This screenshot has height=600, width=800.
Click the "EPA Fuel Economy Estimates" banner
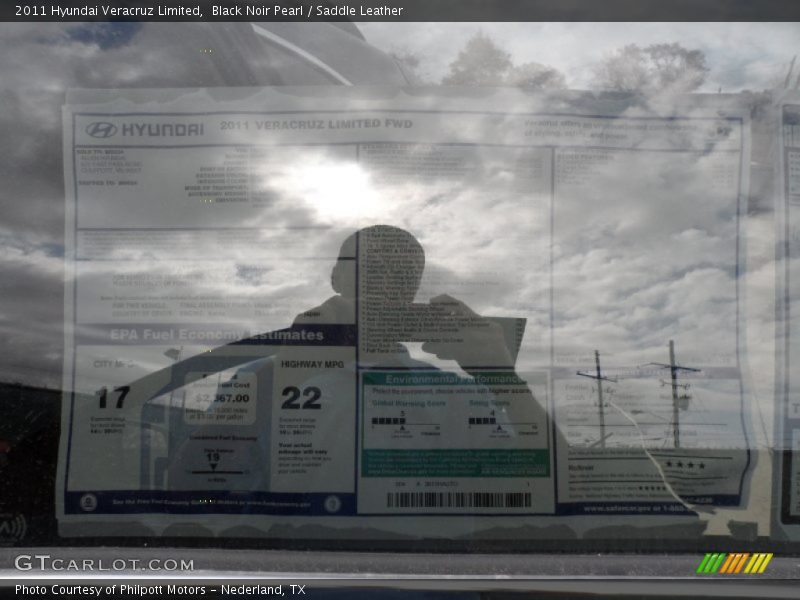coord(217,335)
